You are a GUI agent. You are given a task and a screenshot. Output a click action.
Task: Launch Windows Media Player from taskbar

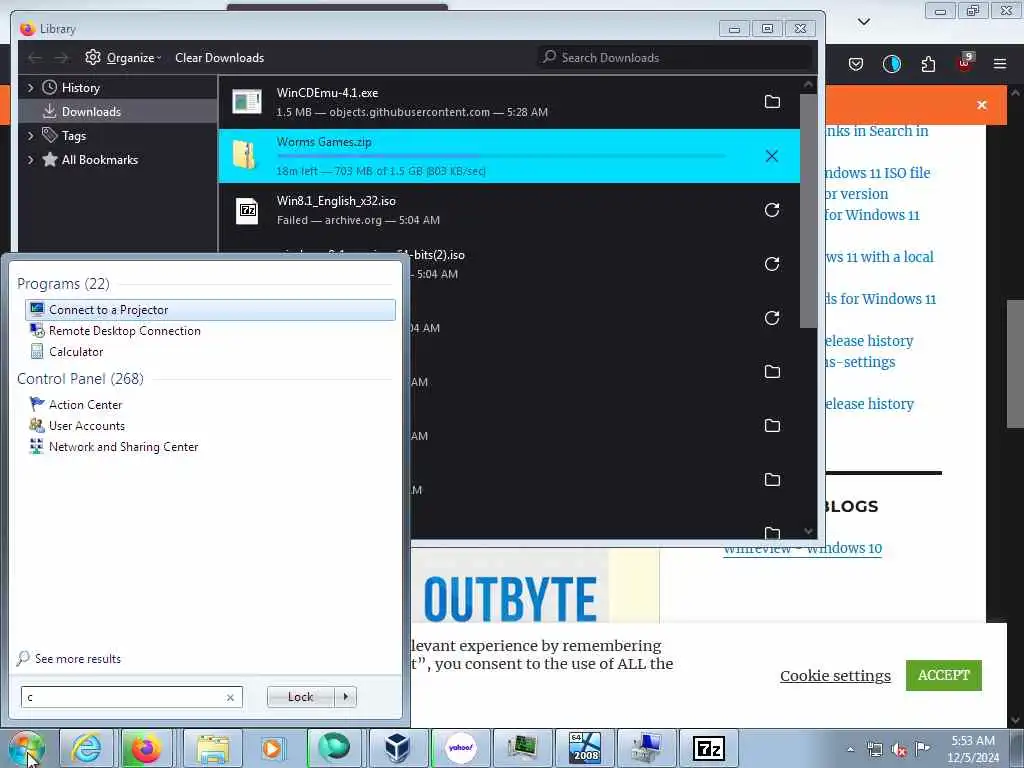point(273,748)
